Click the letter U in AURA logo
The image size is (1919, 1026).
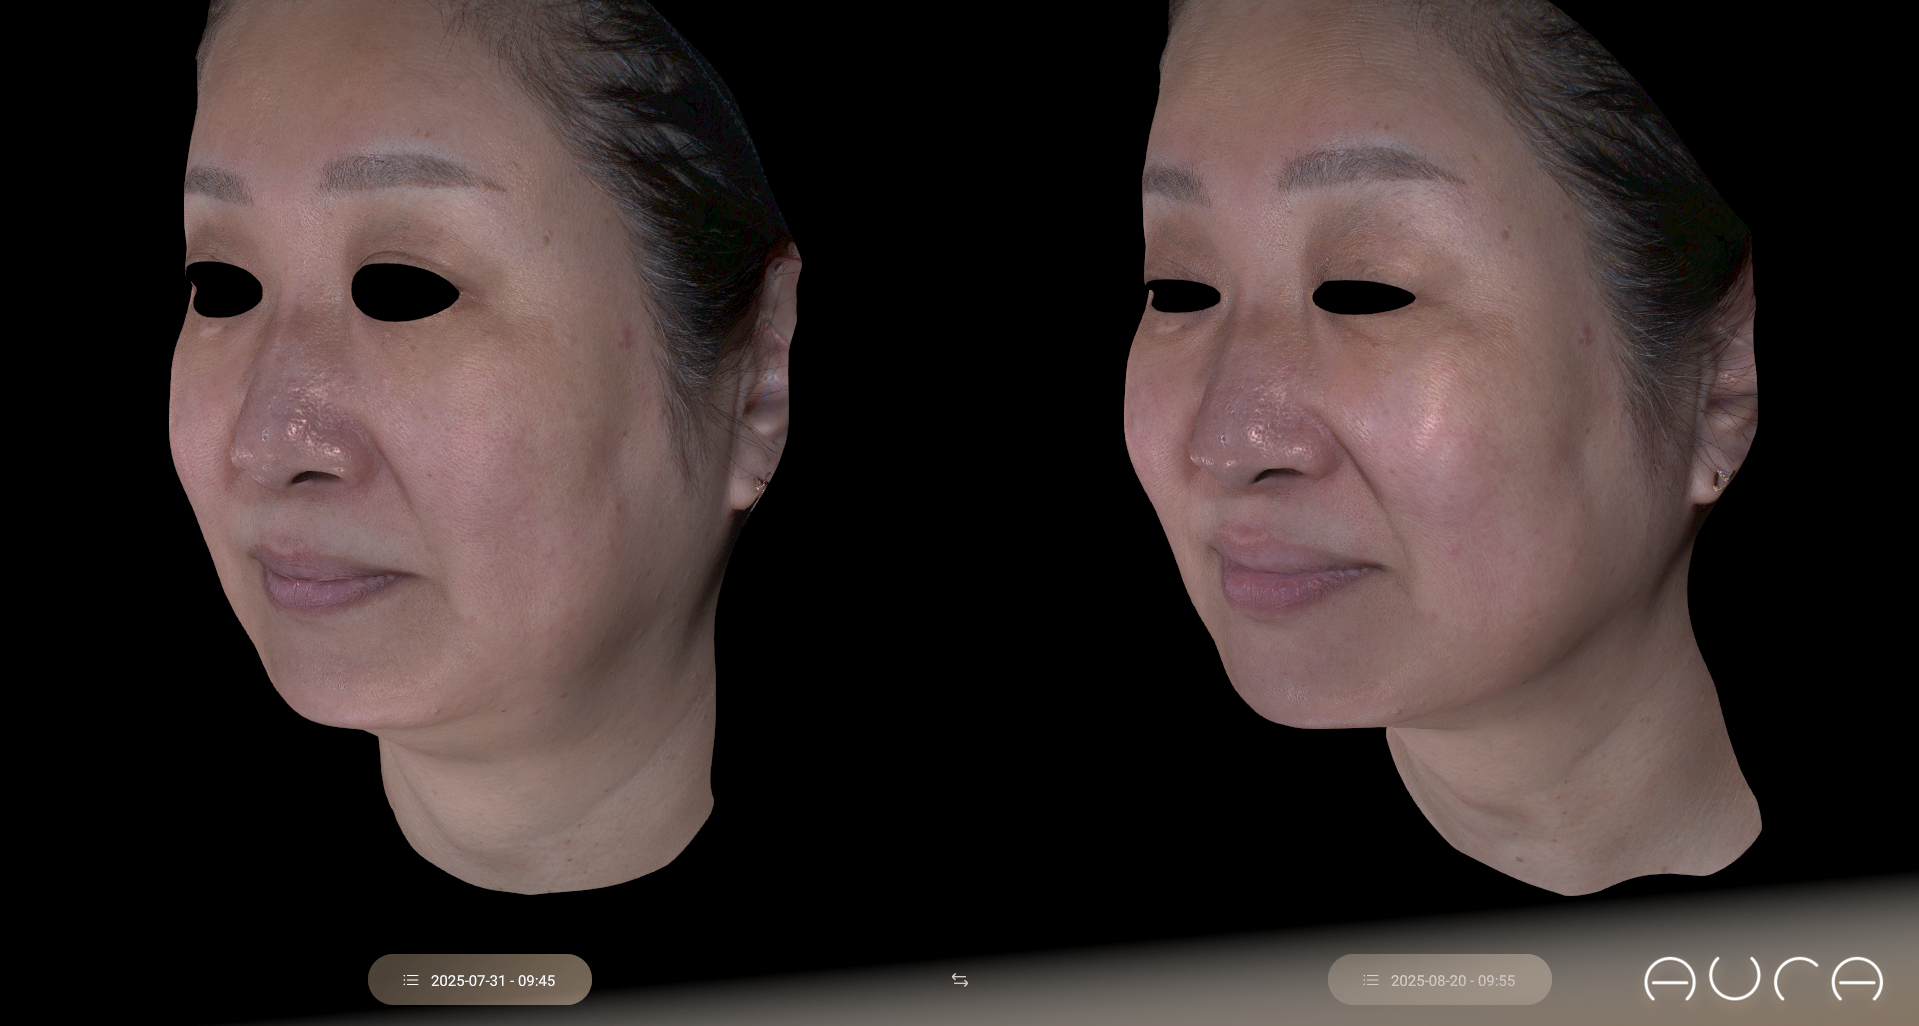pos(1734,978)
